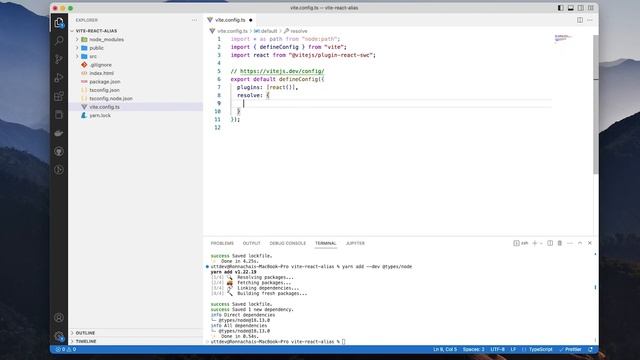Open the new terminal launch profile dropdown
The height and width of the screenshot is (360, 640).
click(x=541, y=243)
